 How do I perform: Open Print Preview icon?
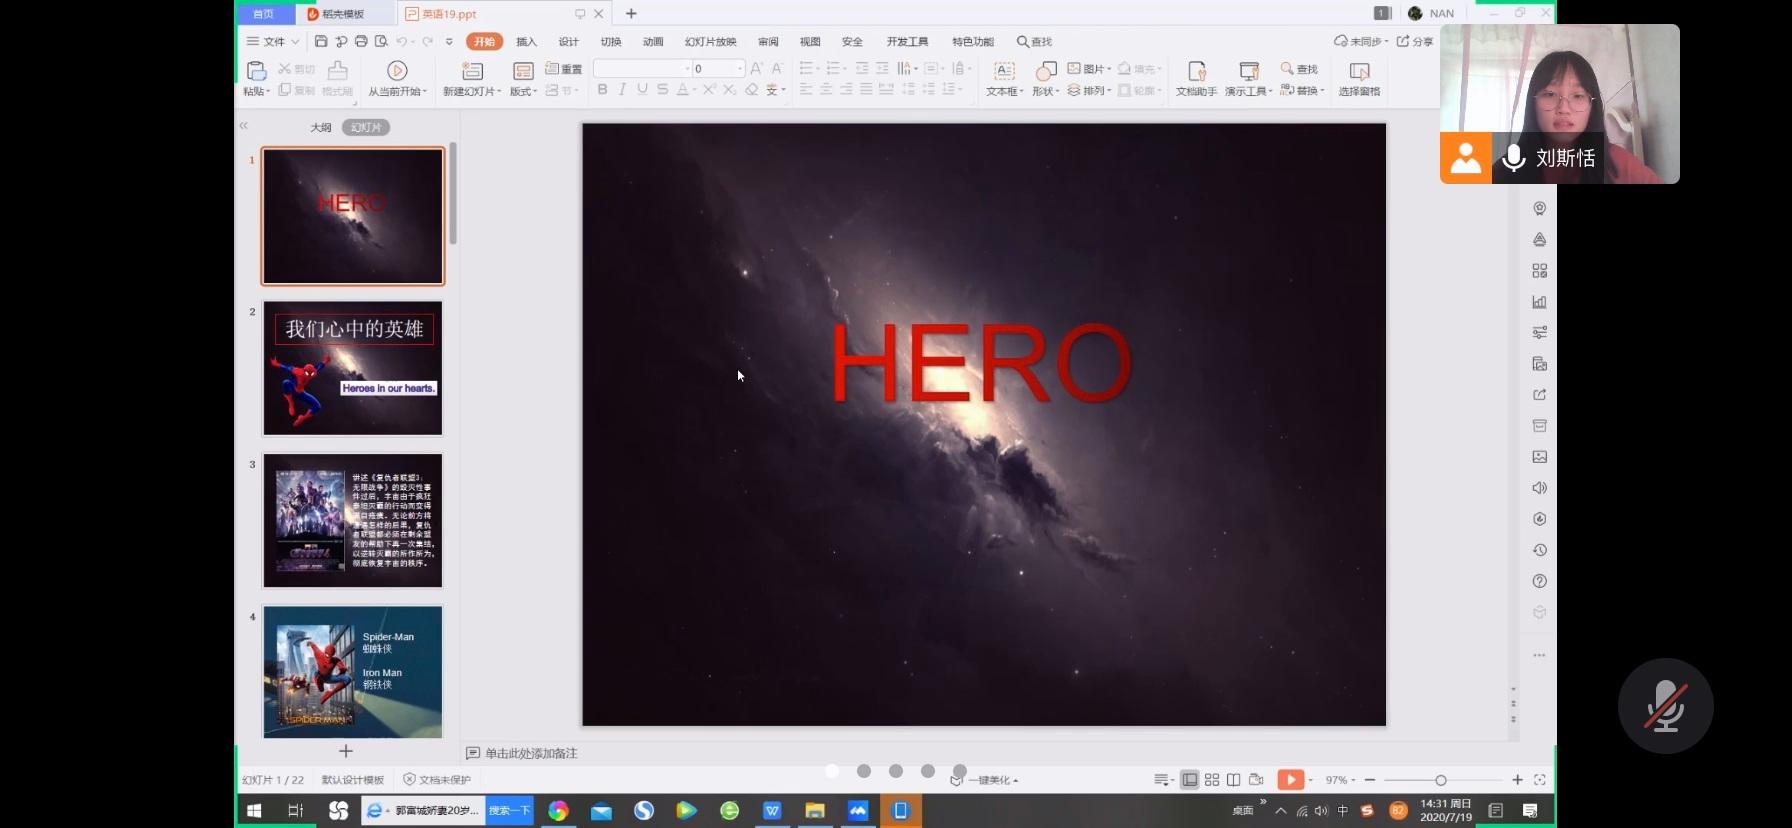pyautogui.click(x=381, y=41)
